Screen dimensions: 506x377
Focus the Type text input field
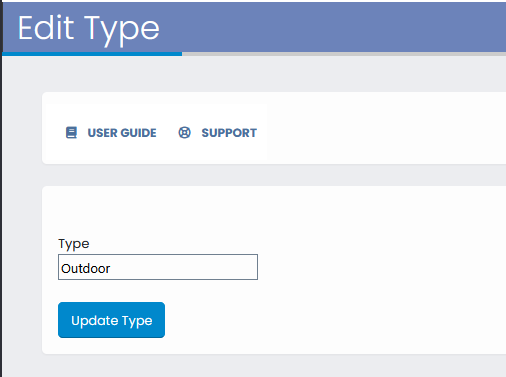click(158, 267)
